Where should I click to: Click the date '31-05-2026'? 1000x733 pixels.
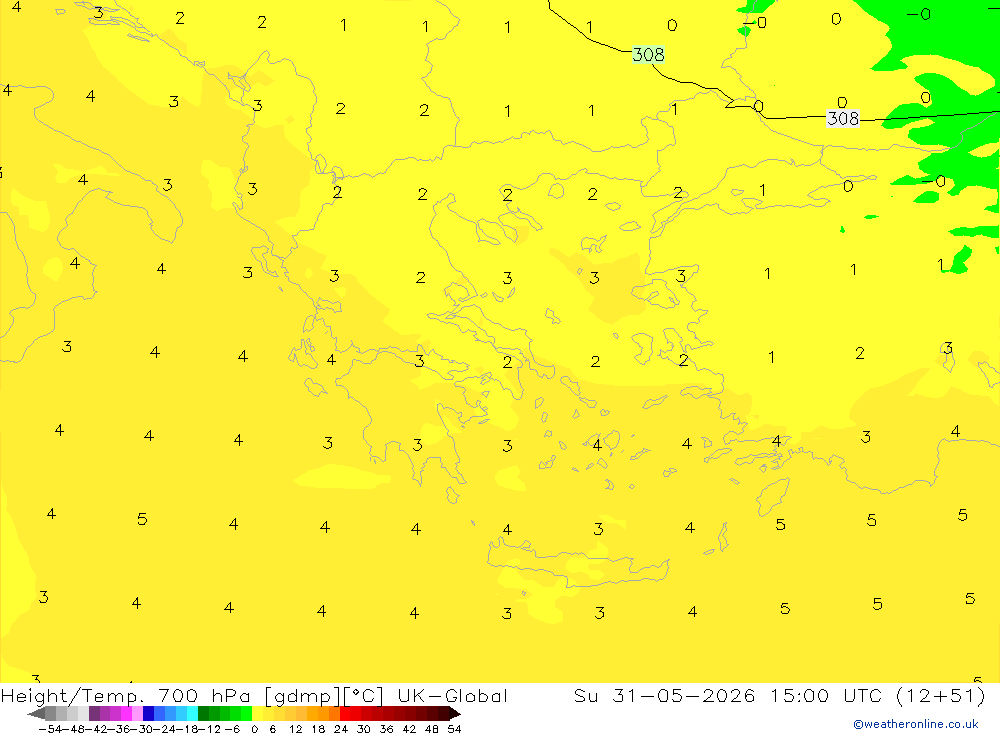click(x=684, y=695)
